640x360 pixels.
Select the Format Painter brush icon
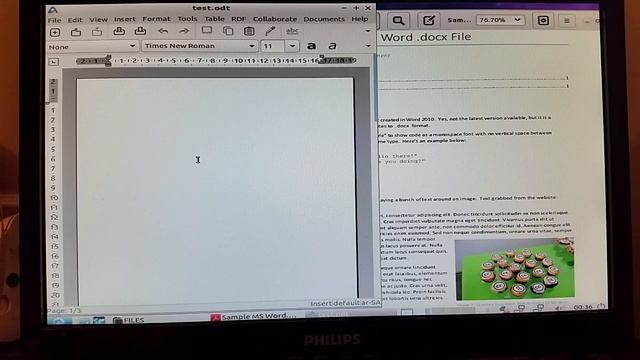[x=270, y=31]
